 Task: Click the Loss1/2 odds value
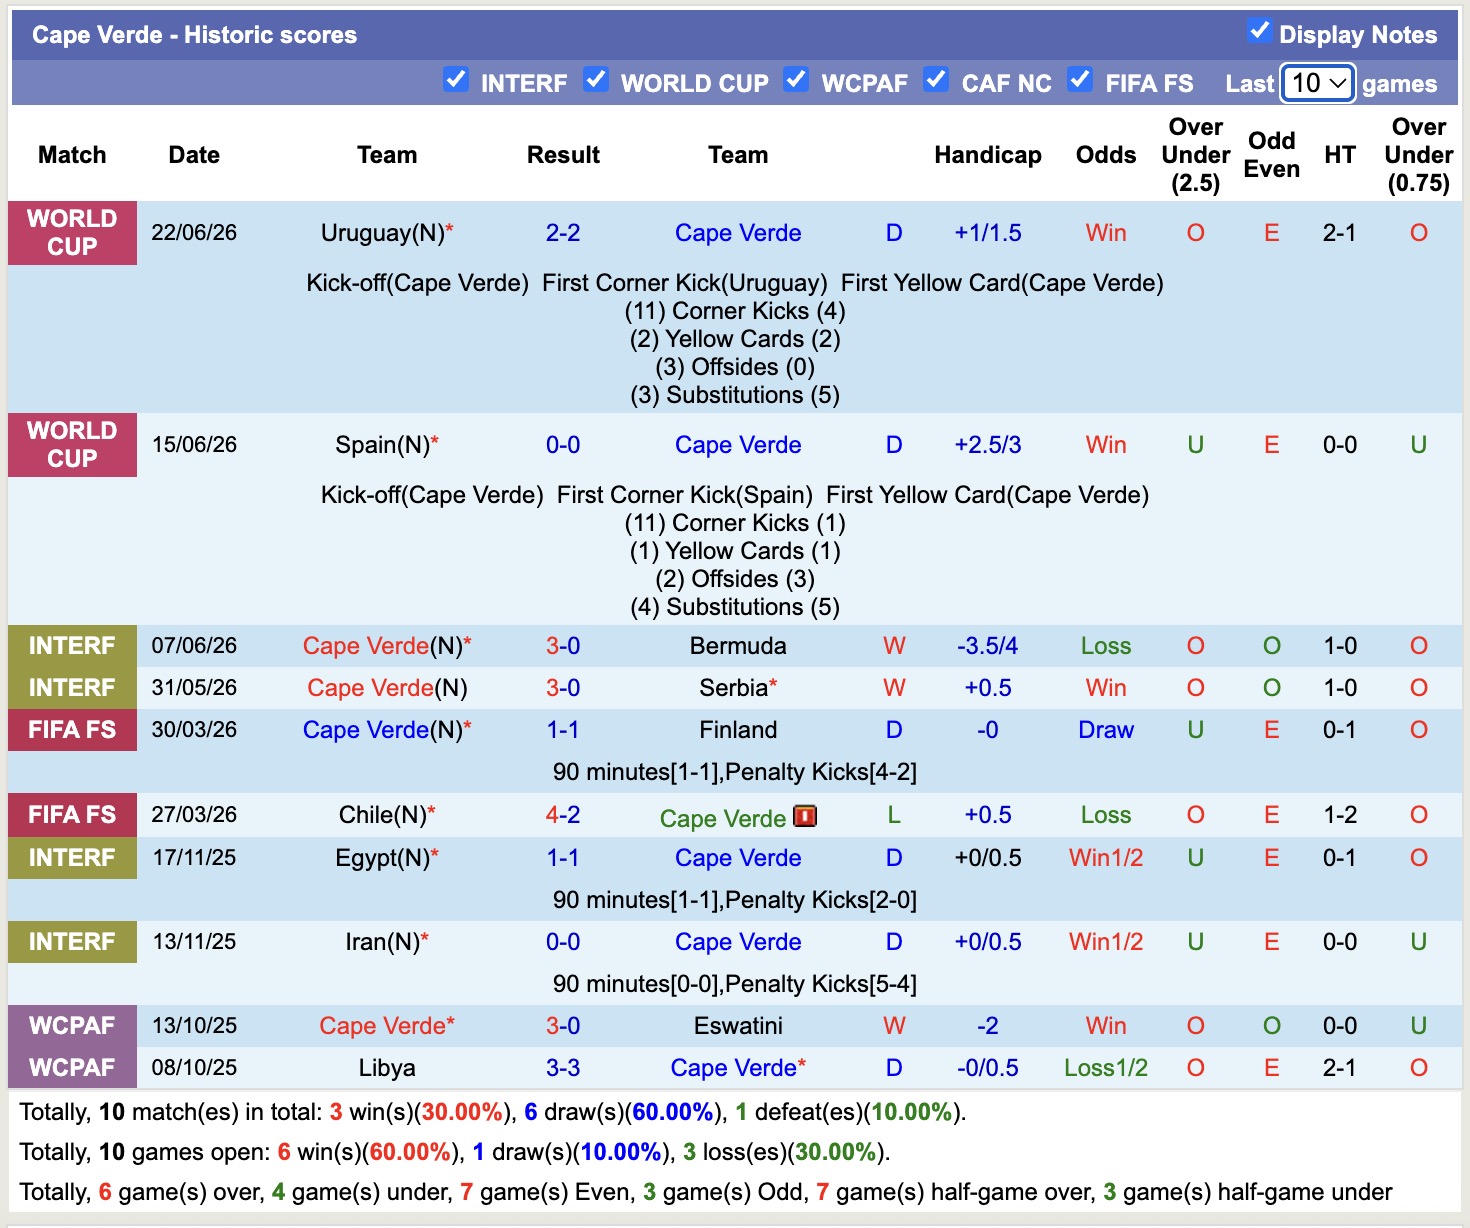point(1106,1068)
